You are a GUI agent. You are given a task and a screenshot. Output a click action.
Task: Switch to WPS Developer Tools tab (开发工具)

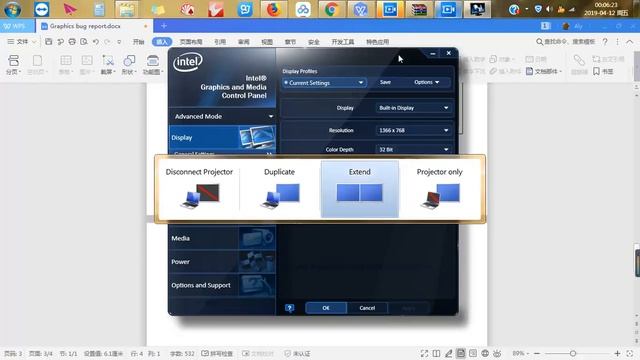343,42
